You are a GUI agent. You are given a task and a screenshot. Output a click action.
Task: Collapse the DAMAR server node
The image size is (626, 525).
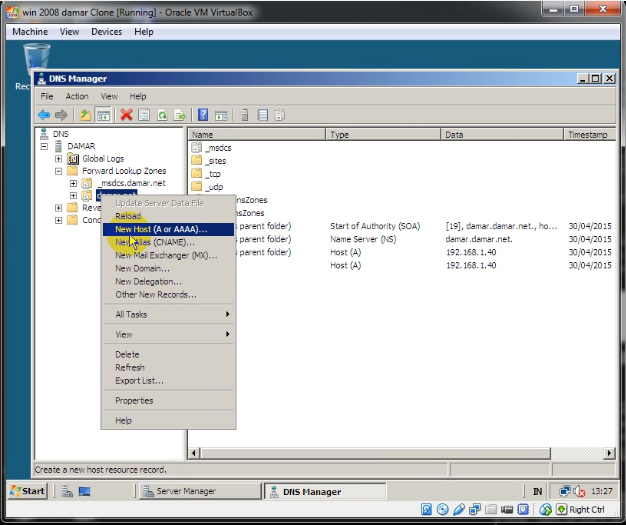click(44, 146)
